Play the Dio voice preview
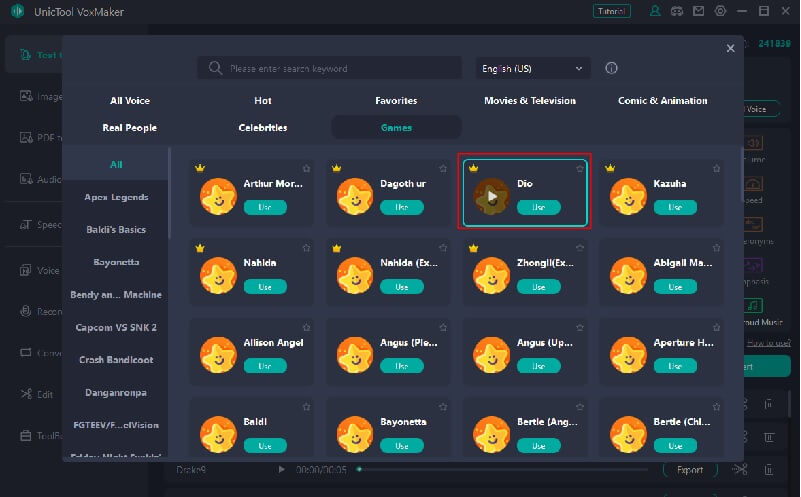Viewport: 801px width, 497px height. [491, 196]
